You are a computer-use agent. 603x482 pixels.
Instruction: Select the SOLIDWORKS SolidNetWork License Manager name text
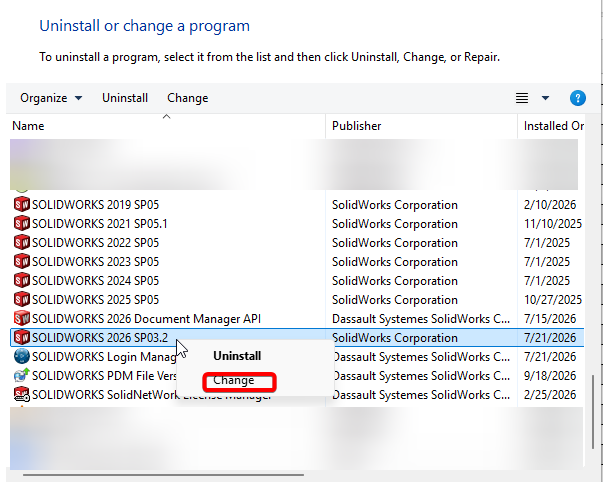(x=152, y=395)
